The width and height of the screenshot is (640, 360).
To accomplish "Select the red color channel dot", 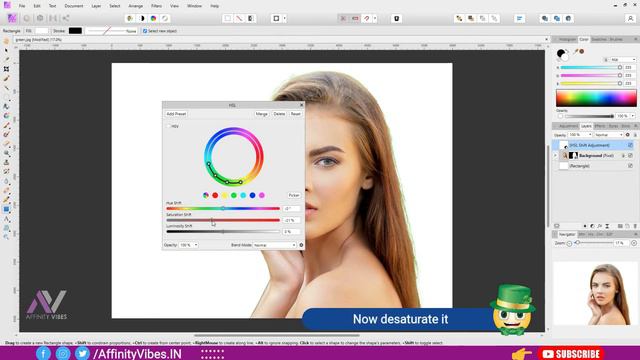I will point(215,196).
